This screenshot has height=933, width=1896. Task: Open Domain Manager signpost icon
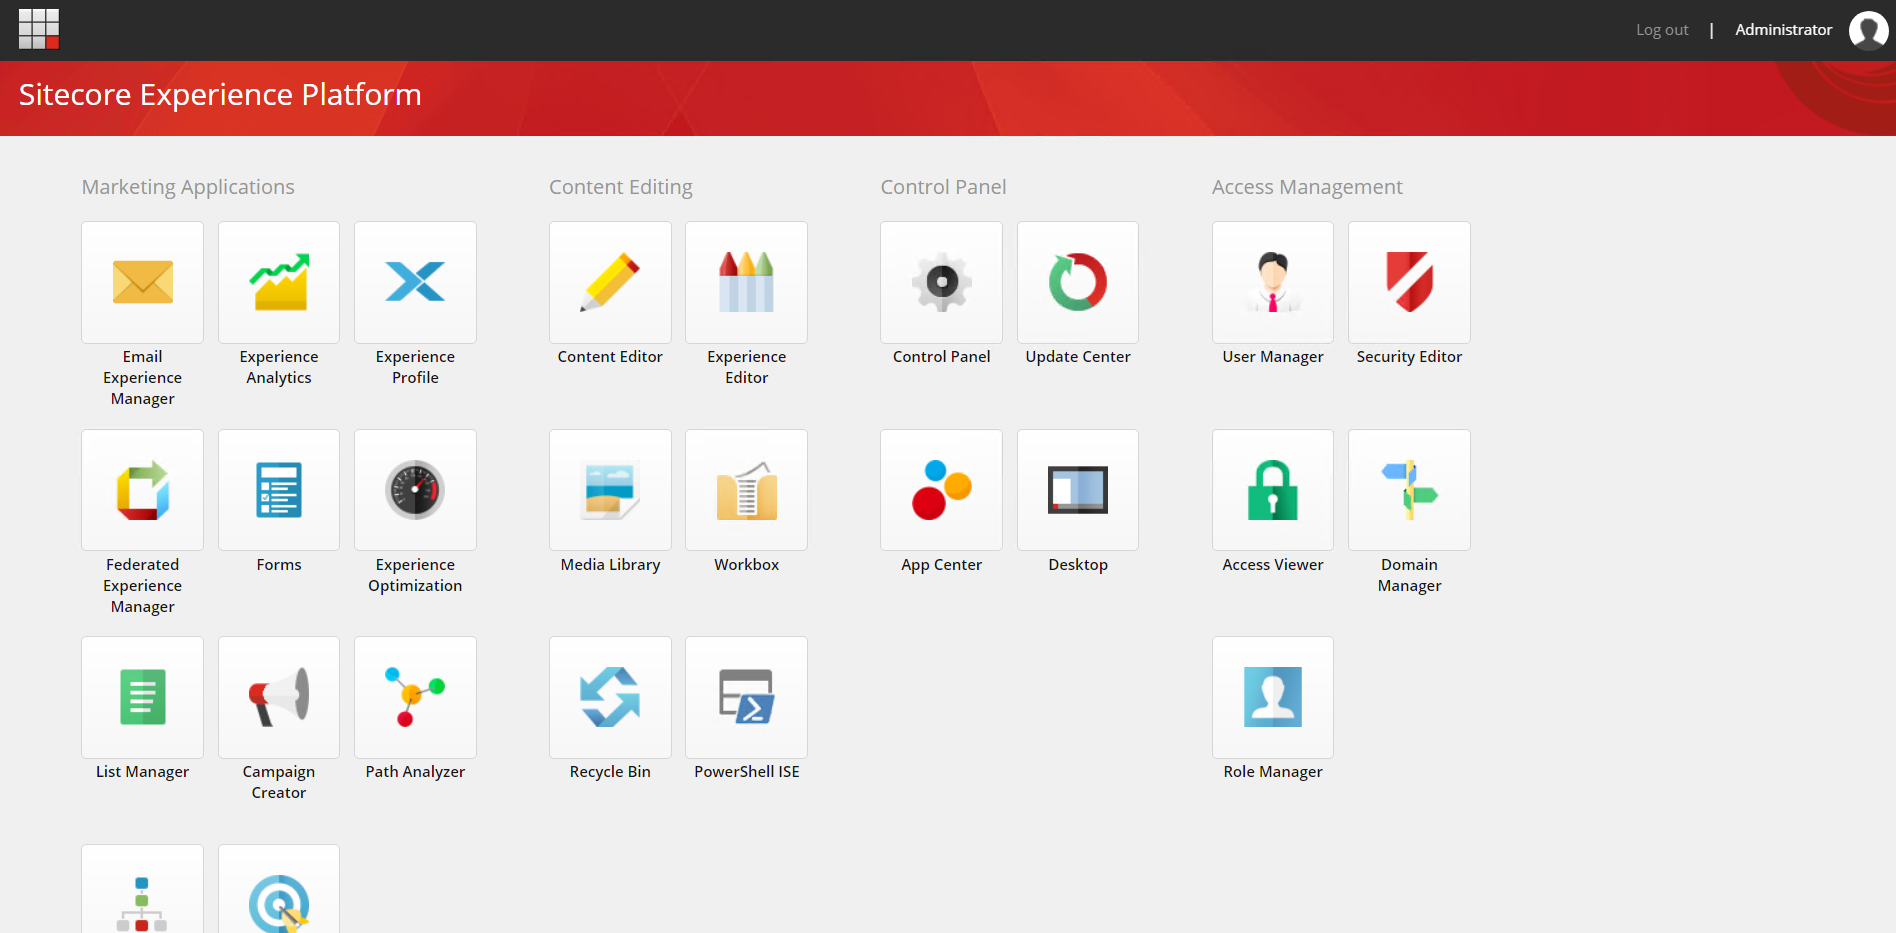click(1409, 490)
